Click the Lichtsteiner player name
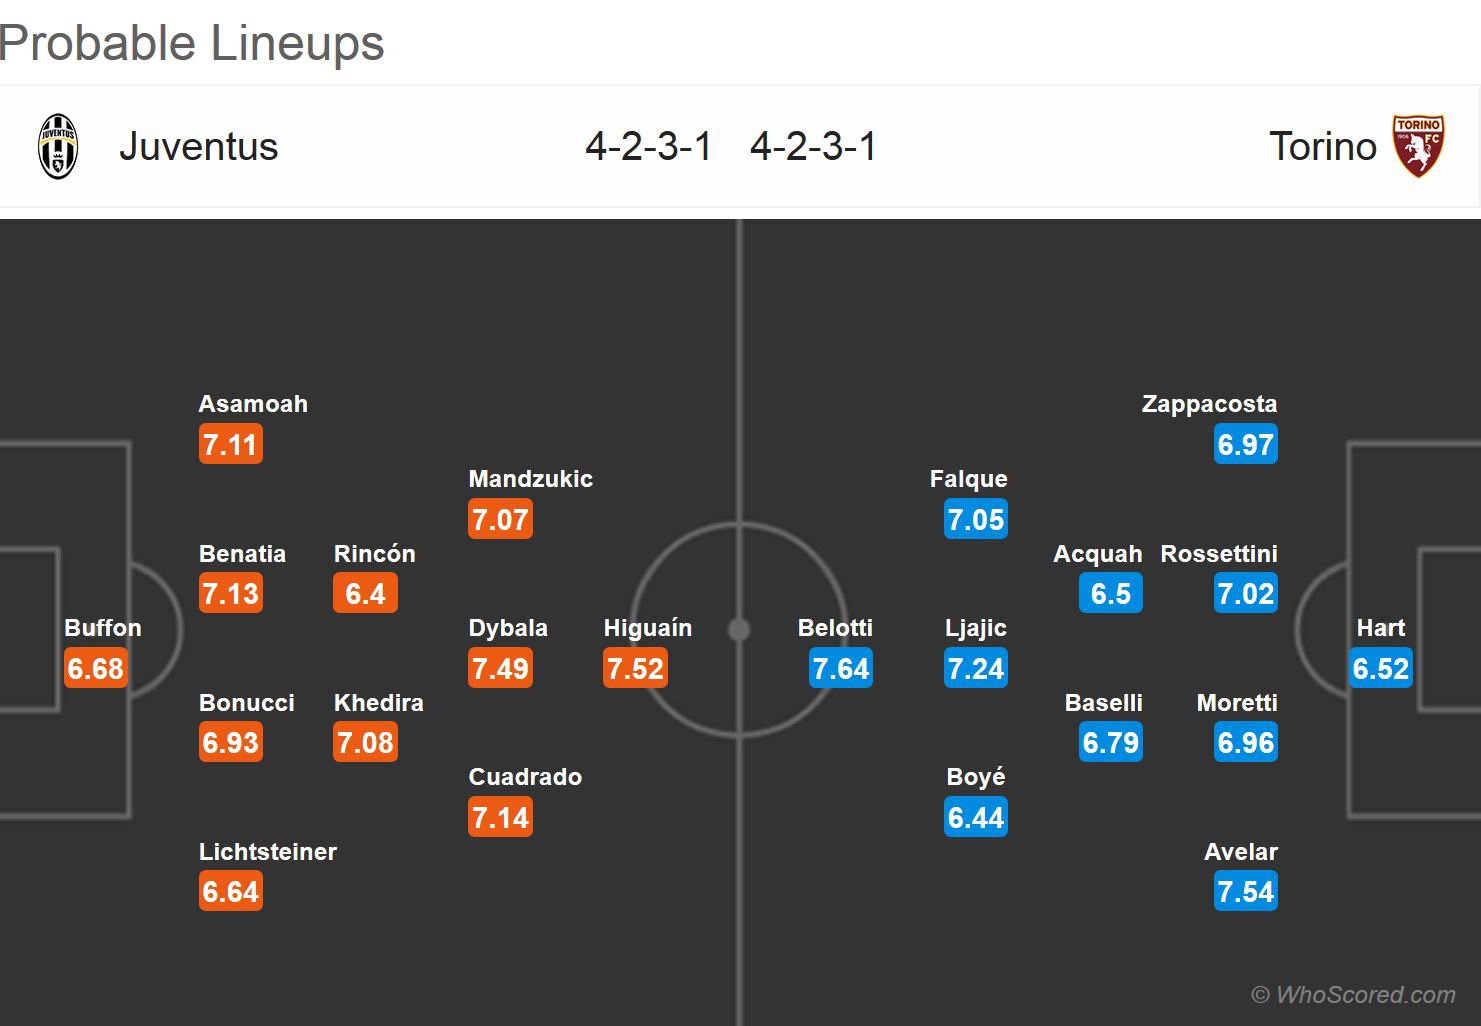Image resolution: width=1481 pixels, height=1026 pixels. pyautogui.click(x=267, y=852)
